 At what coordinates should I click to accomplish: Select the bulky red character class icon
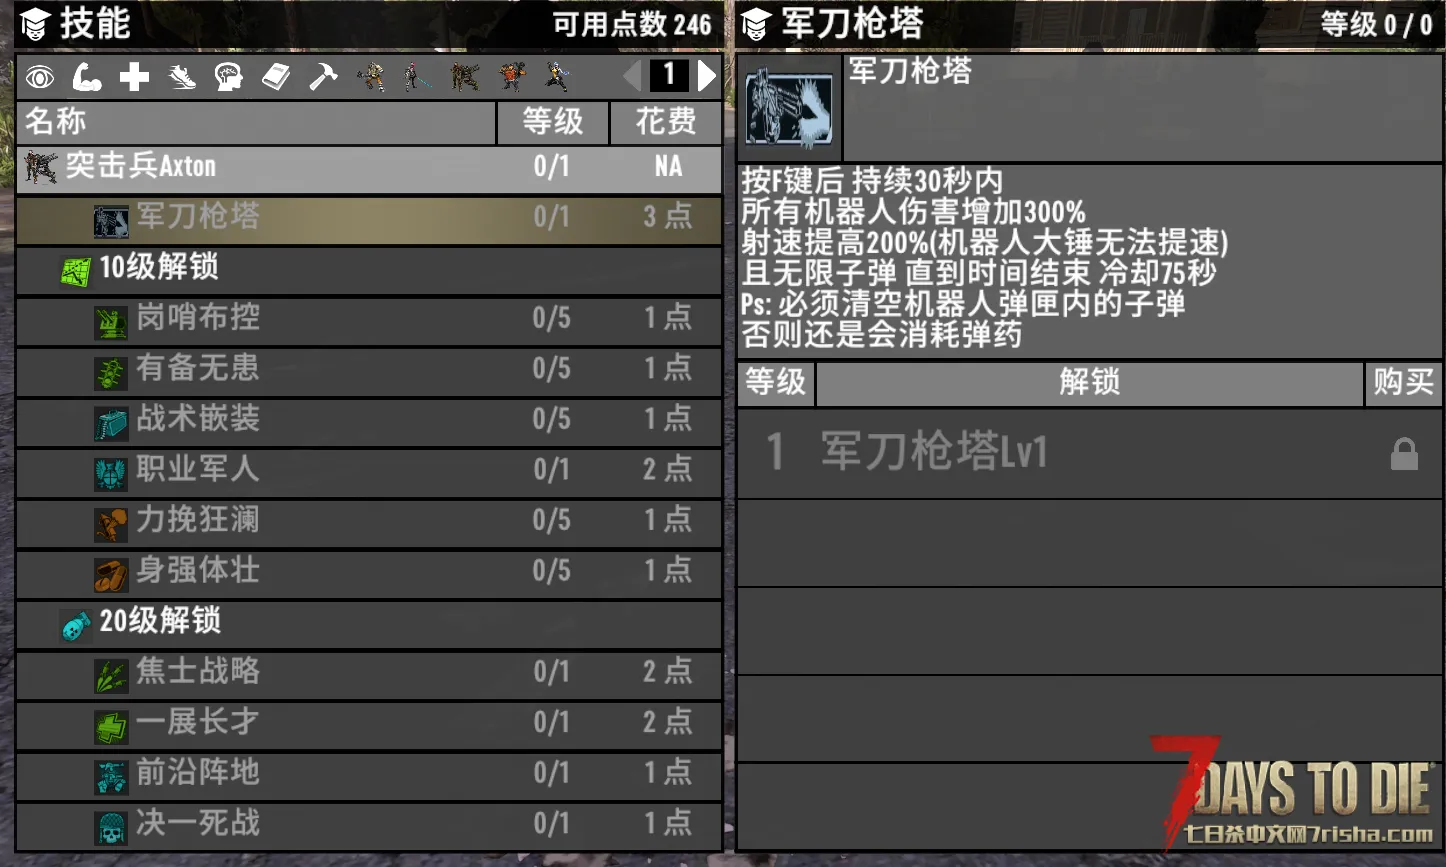point(512,76)
